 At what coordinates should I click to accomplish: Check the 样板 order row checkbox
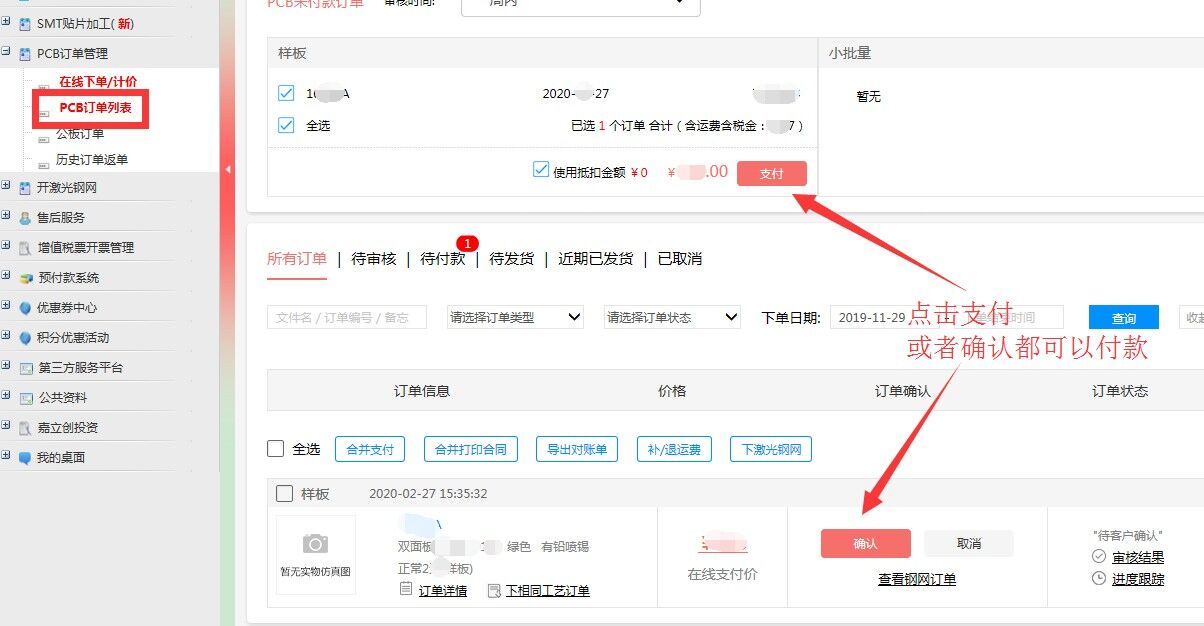click(x=284, y=494)
